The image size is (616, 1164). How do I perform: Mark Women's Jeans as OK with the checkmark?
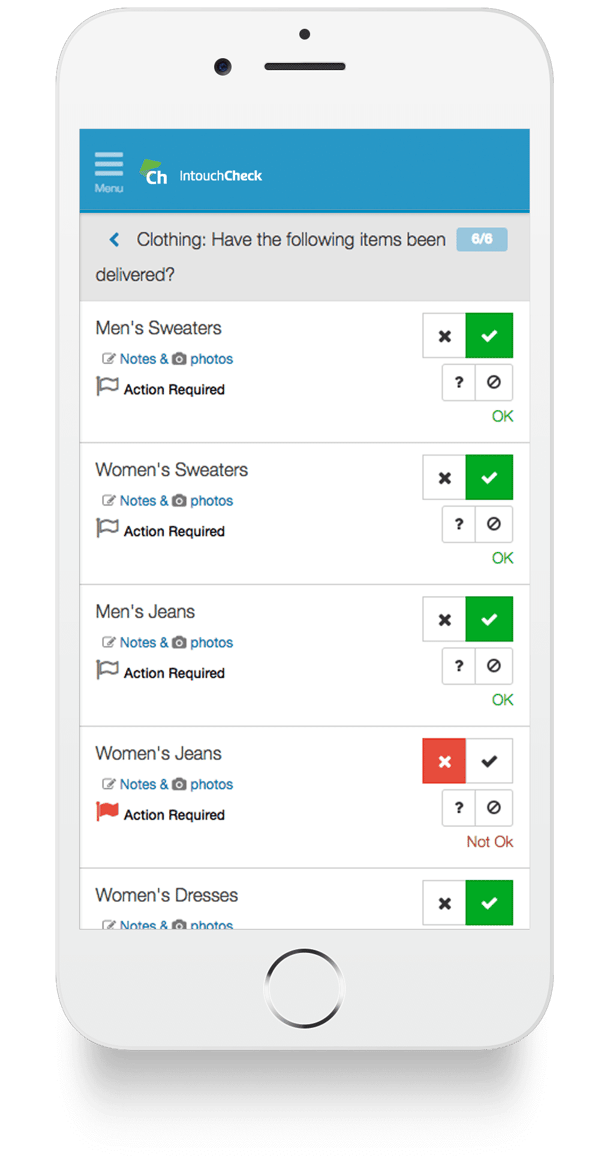pyautogui.click(x=490, y=762)
